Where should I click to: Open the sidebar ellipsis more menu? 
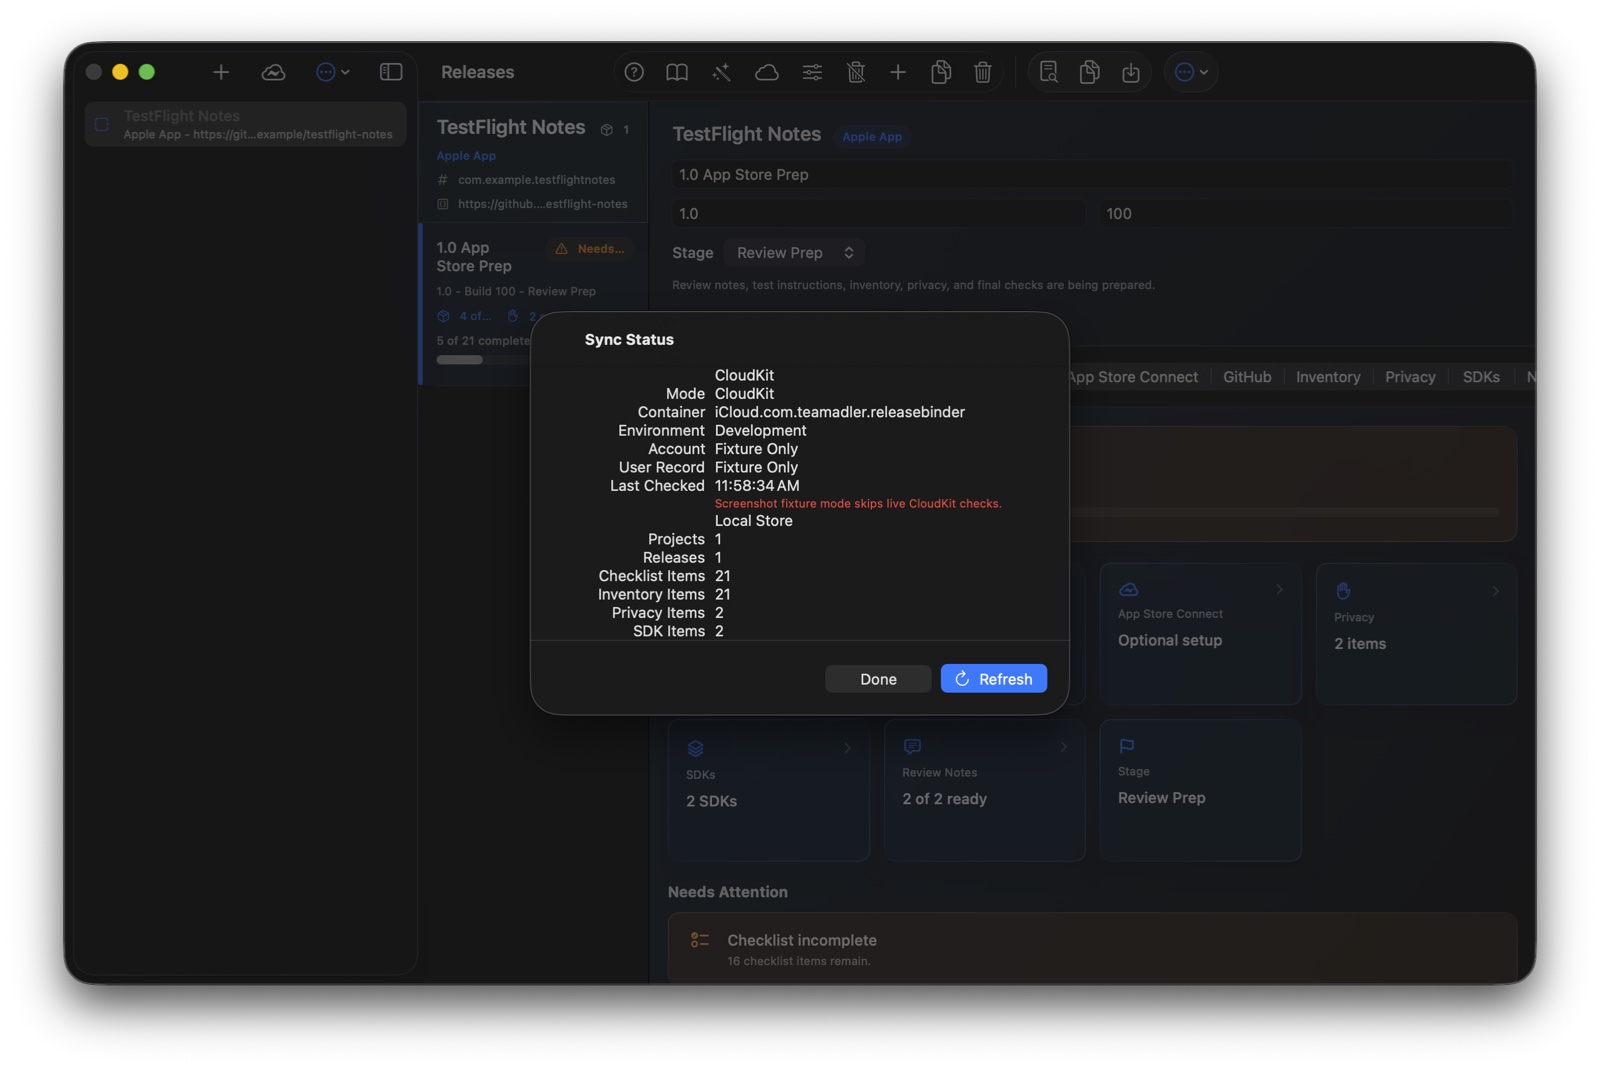(x=332, y=72)
